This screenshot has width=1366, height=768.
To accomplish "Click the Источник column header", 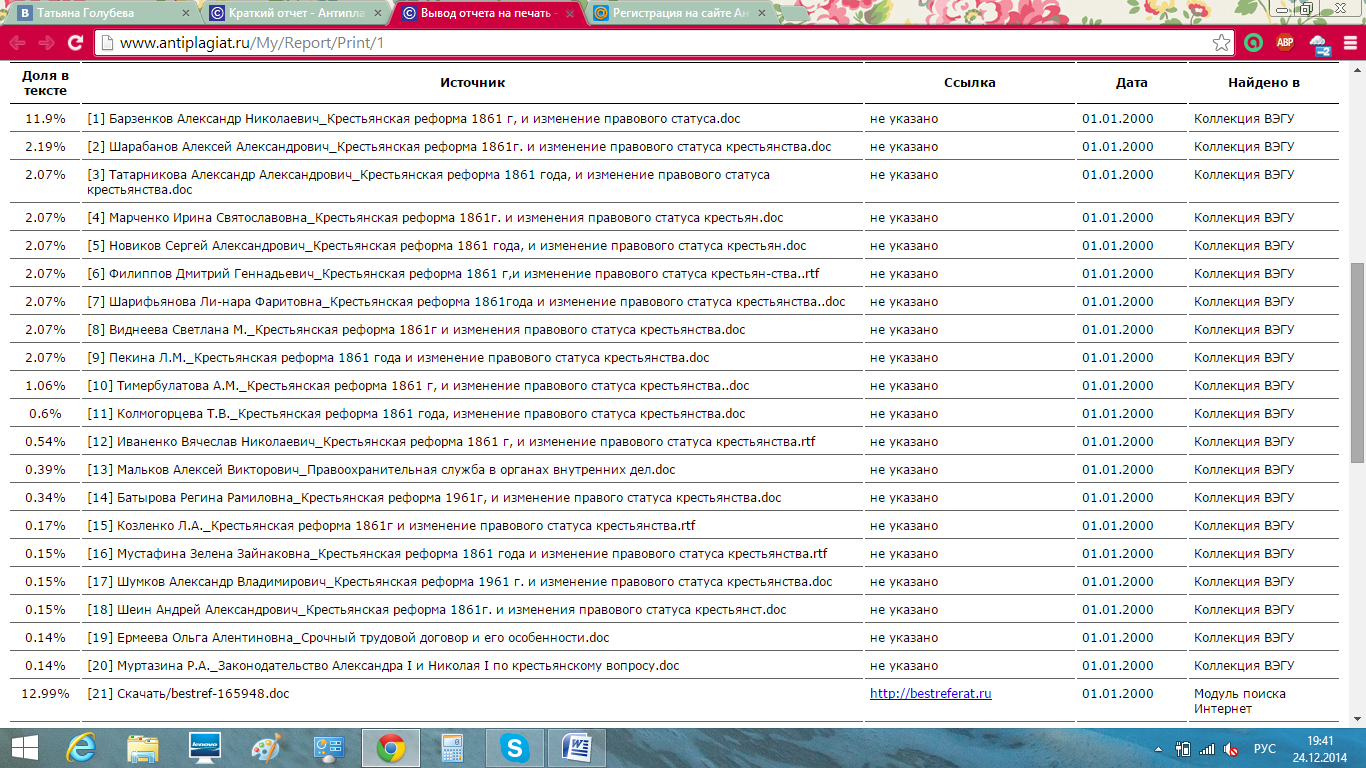I will [x=472, y=83].
